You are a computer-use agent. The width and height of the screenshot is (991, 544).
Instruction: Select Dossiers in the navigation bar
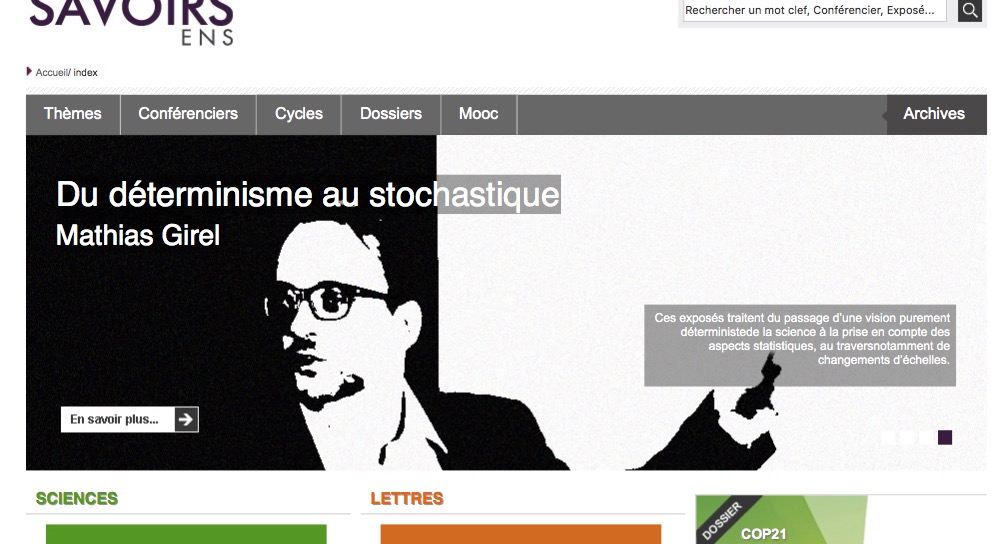coord(391,114)
